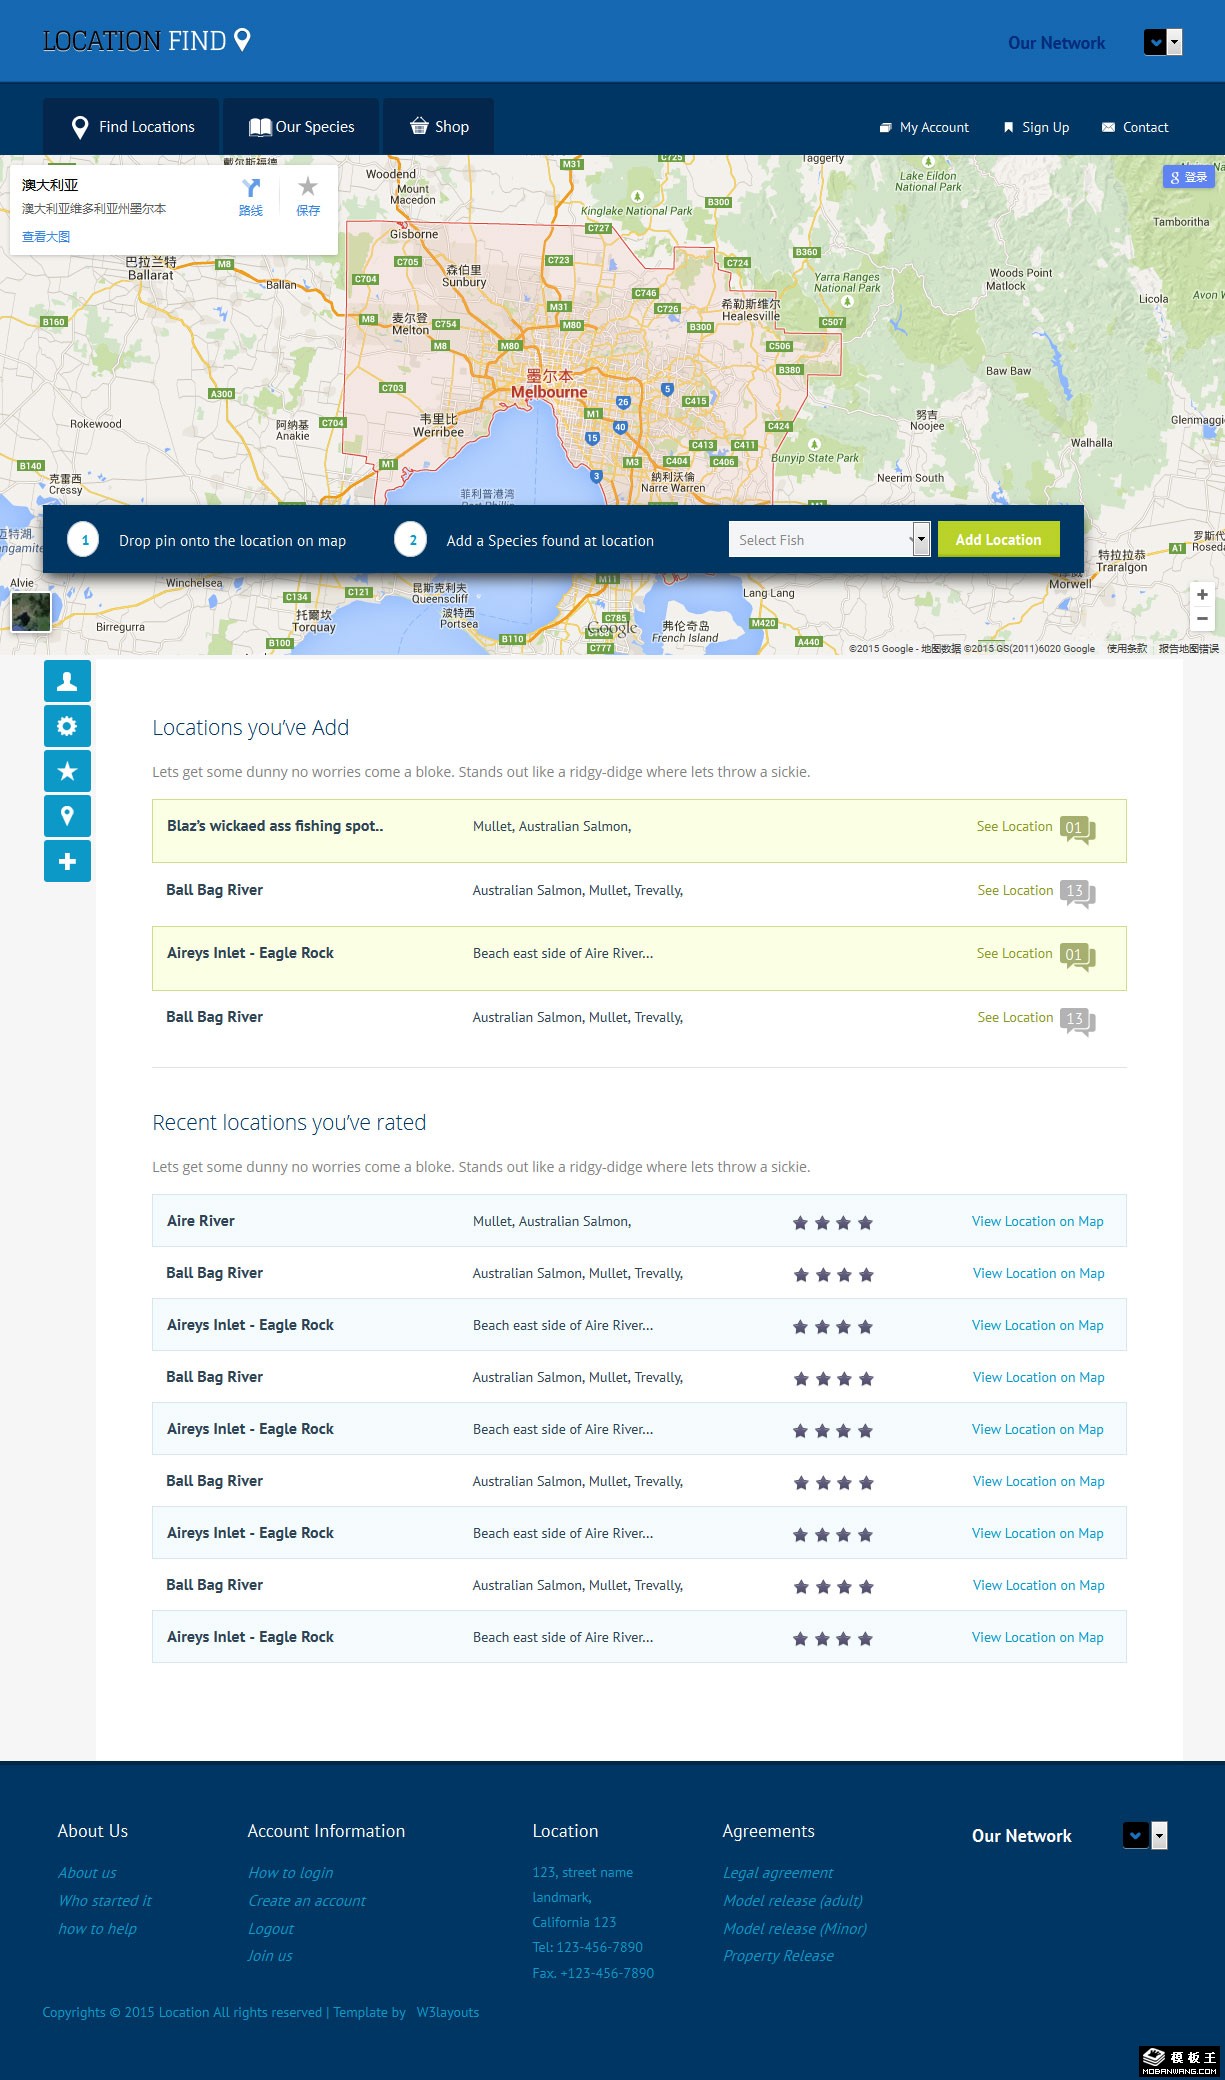
Task: Click footer Join us link
Action: click(270, 1956)
